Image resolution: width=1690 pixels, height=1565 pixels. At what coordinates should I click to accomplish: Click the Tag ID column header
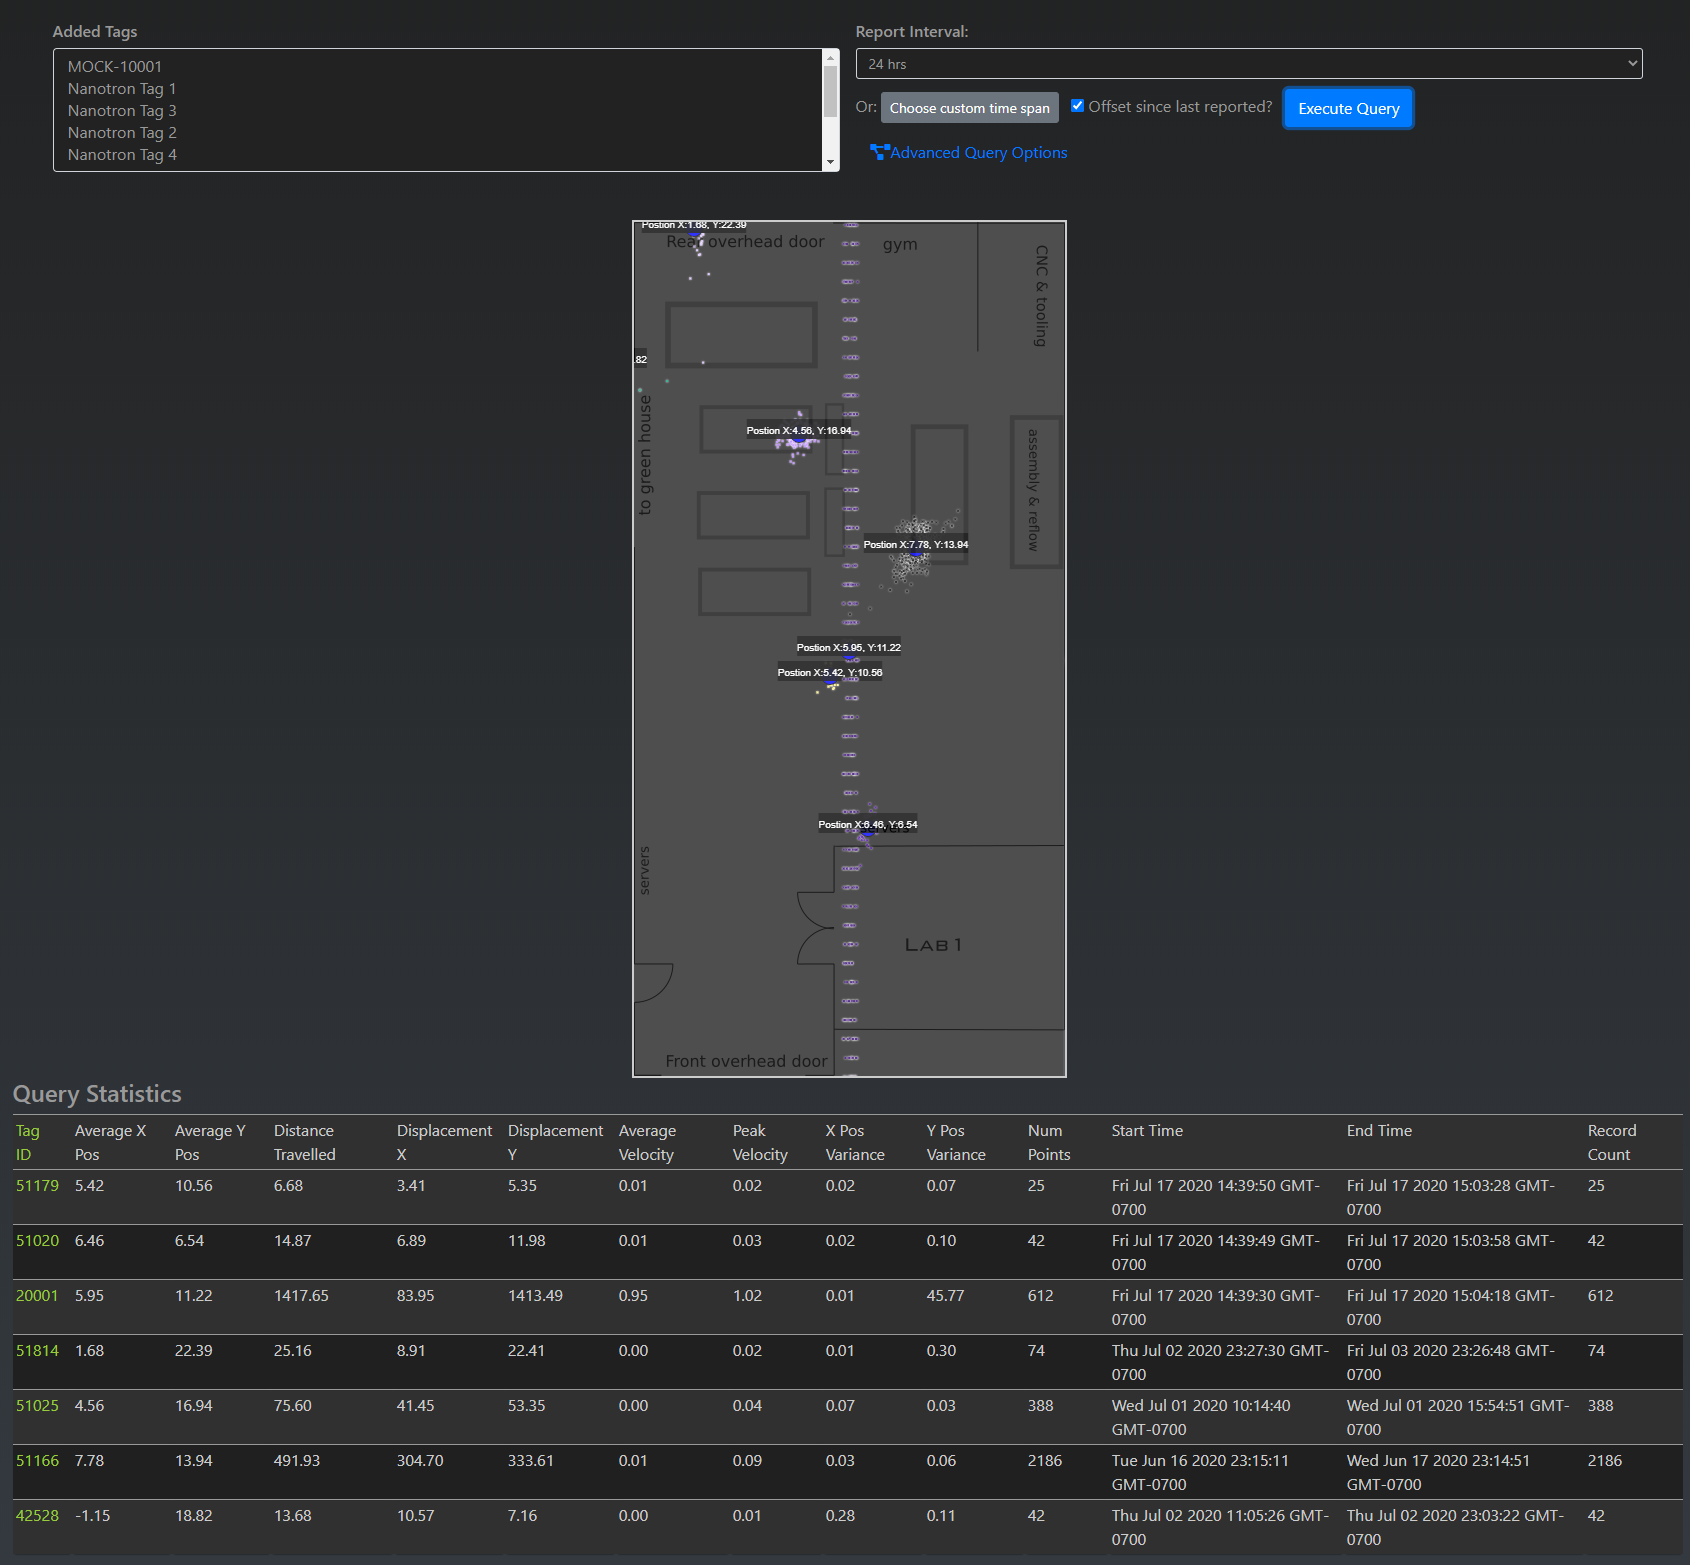[x=28, y=1143]
